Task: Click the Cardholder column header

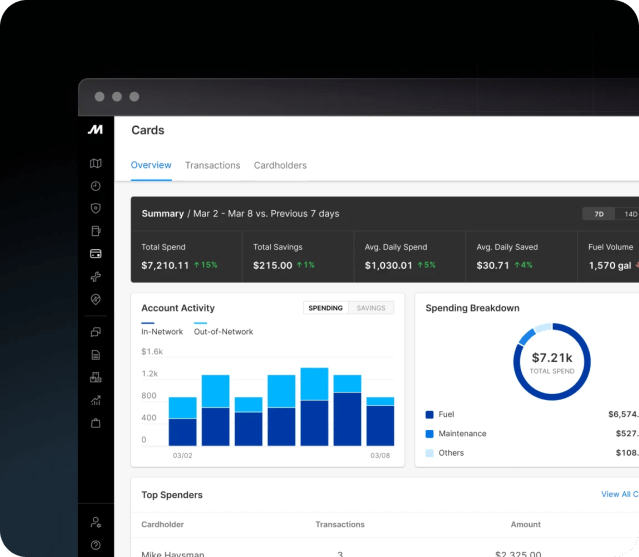Action: coord(163,524)
